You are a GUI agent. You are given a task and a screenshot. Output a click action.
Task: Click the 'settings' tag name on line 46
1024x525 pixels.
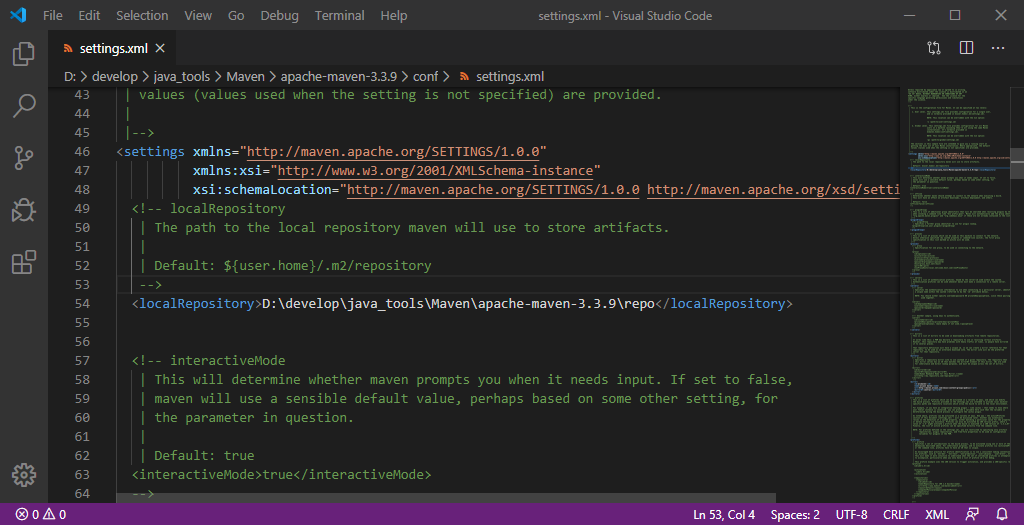click(154, 151)
